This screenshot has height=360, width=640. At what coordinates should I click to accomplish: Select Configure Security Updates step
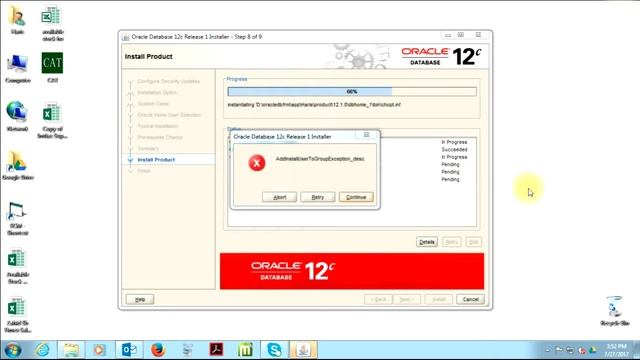pyautogui.click(x=169, y=81)
